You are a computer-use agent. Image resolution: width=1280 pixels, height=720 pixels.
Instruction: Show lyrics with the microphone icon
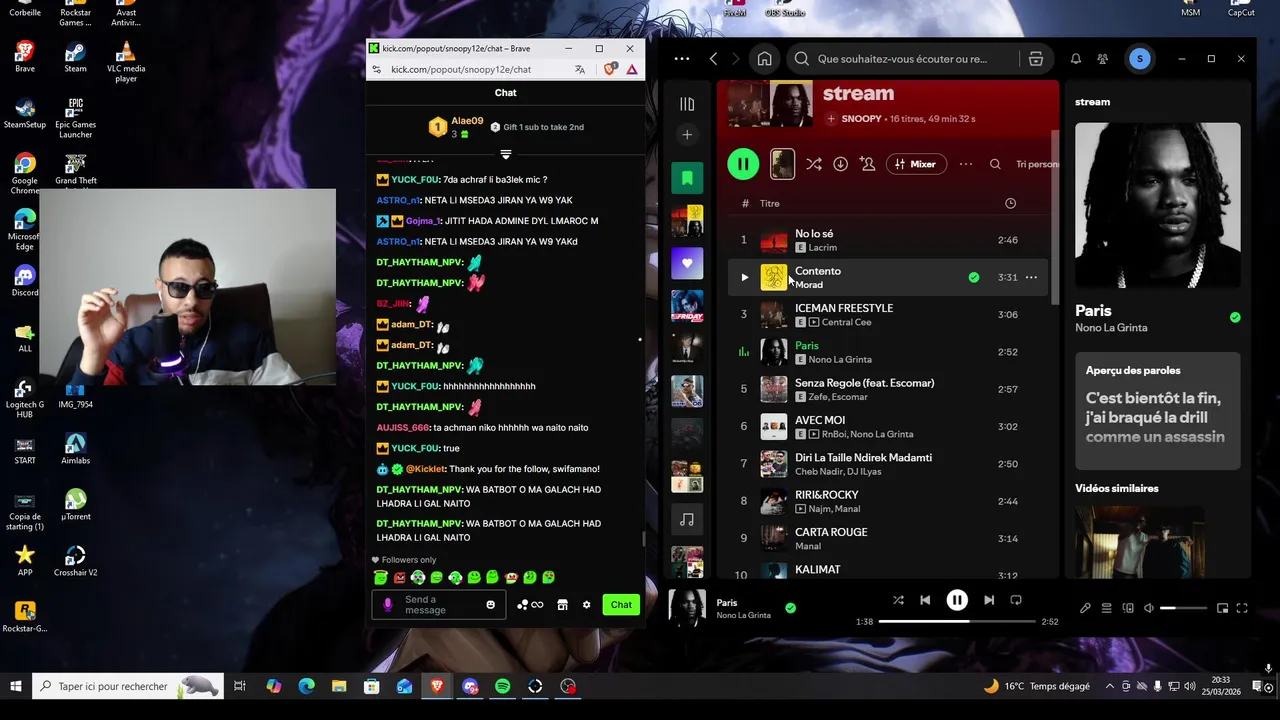tap(1085, 608)
